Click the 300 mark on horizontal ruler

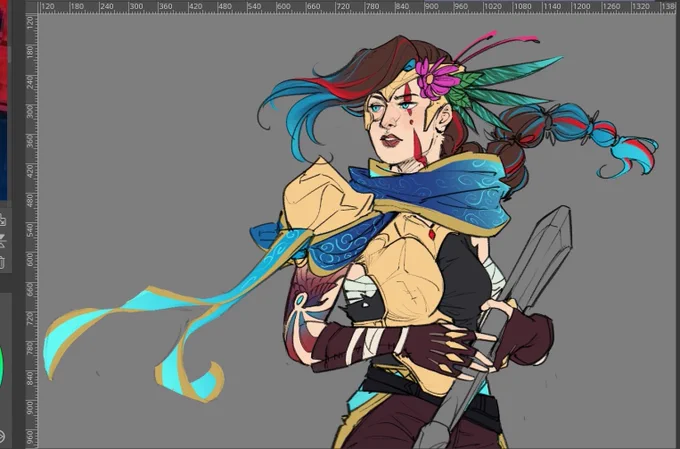(x=136, y=7)
